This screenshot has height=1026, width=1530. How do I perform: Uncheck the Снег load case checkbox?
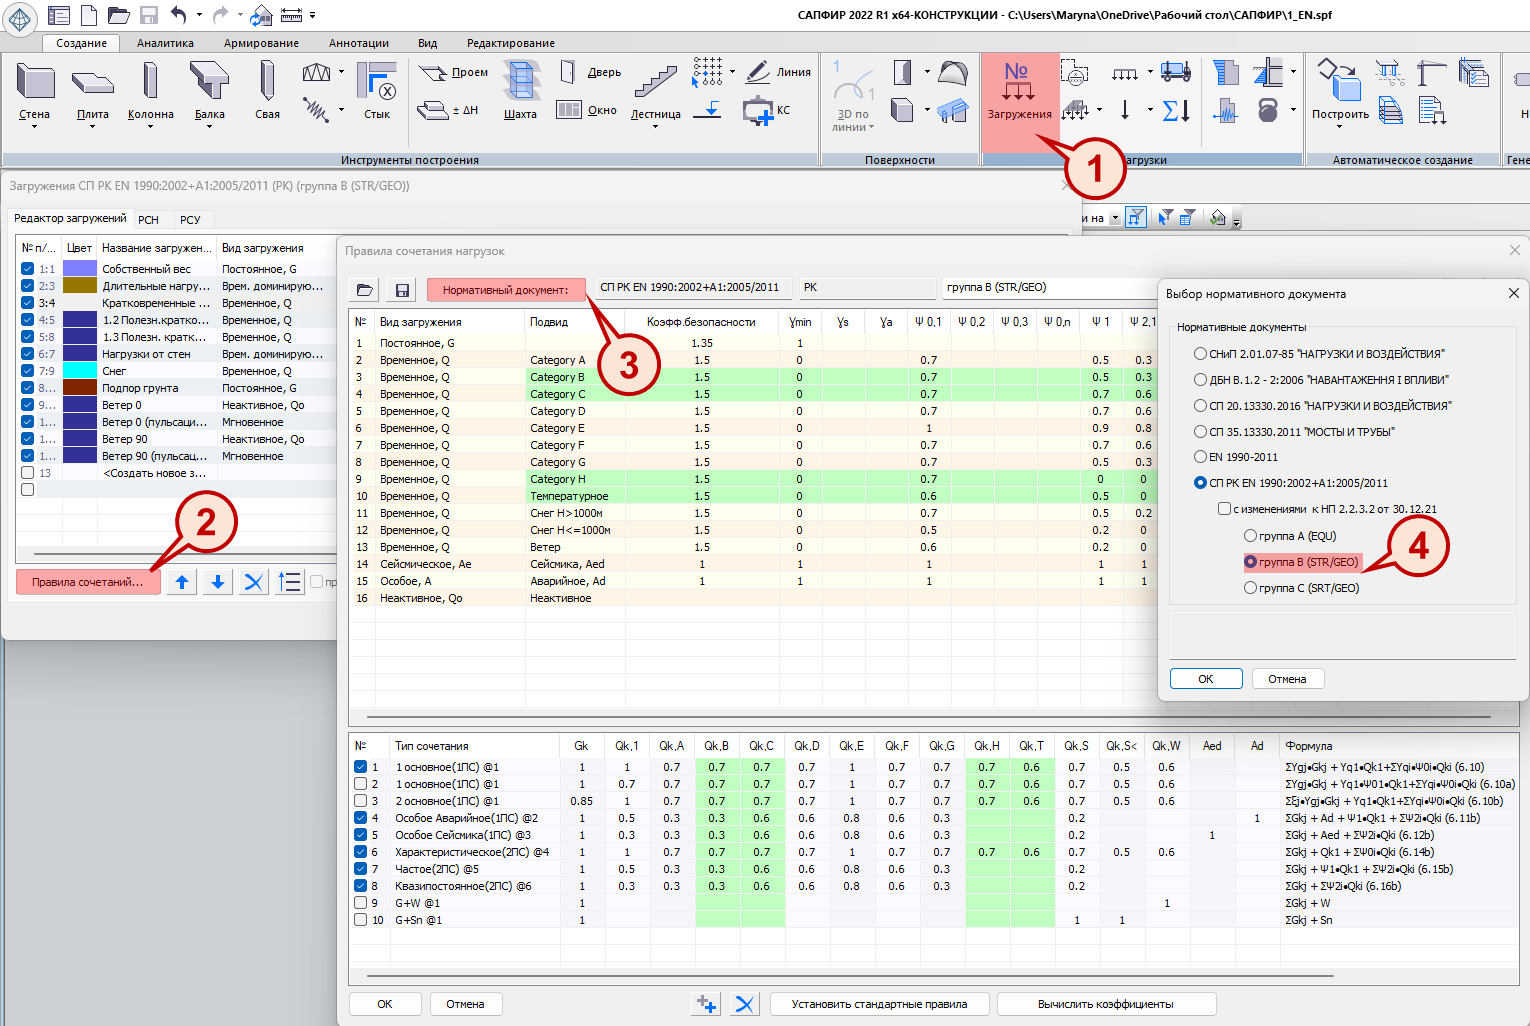pyautogui.click(x=28, y=371)
